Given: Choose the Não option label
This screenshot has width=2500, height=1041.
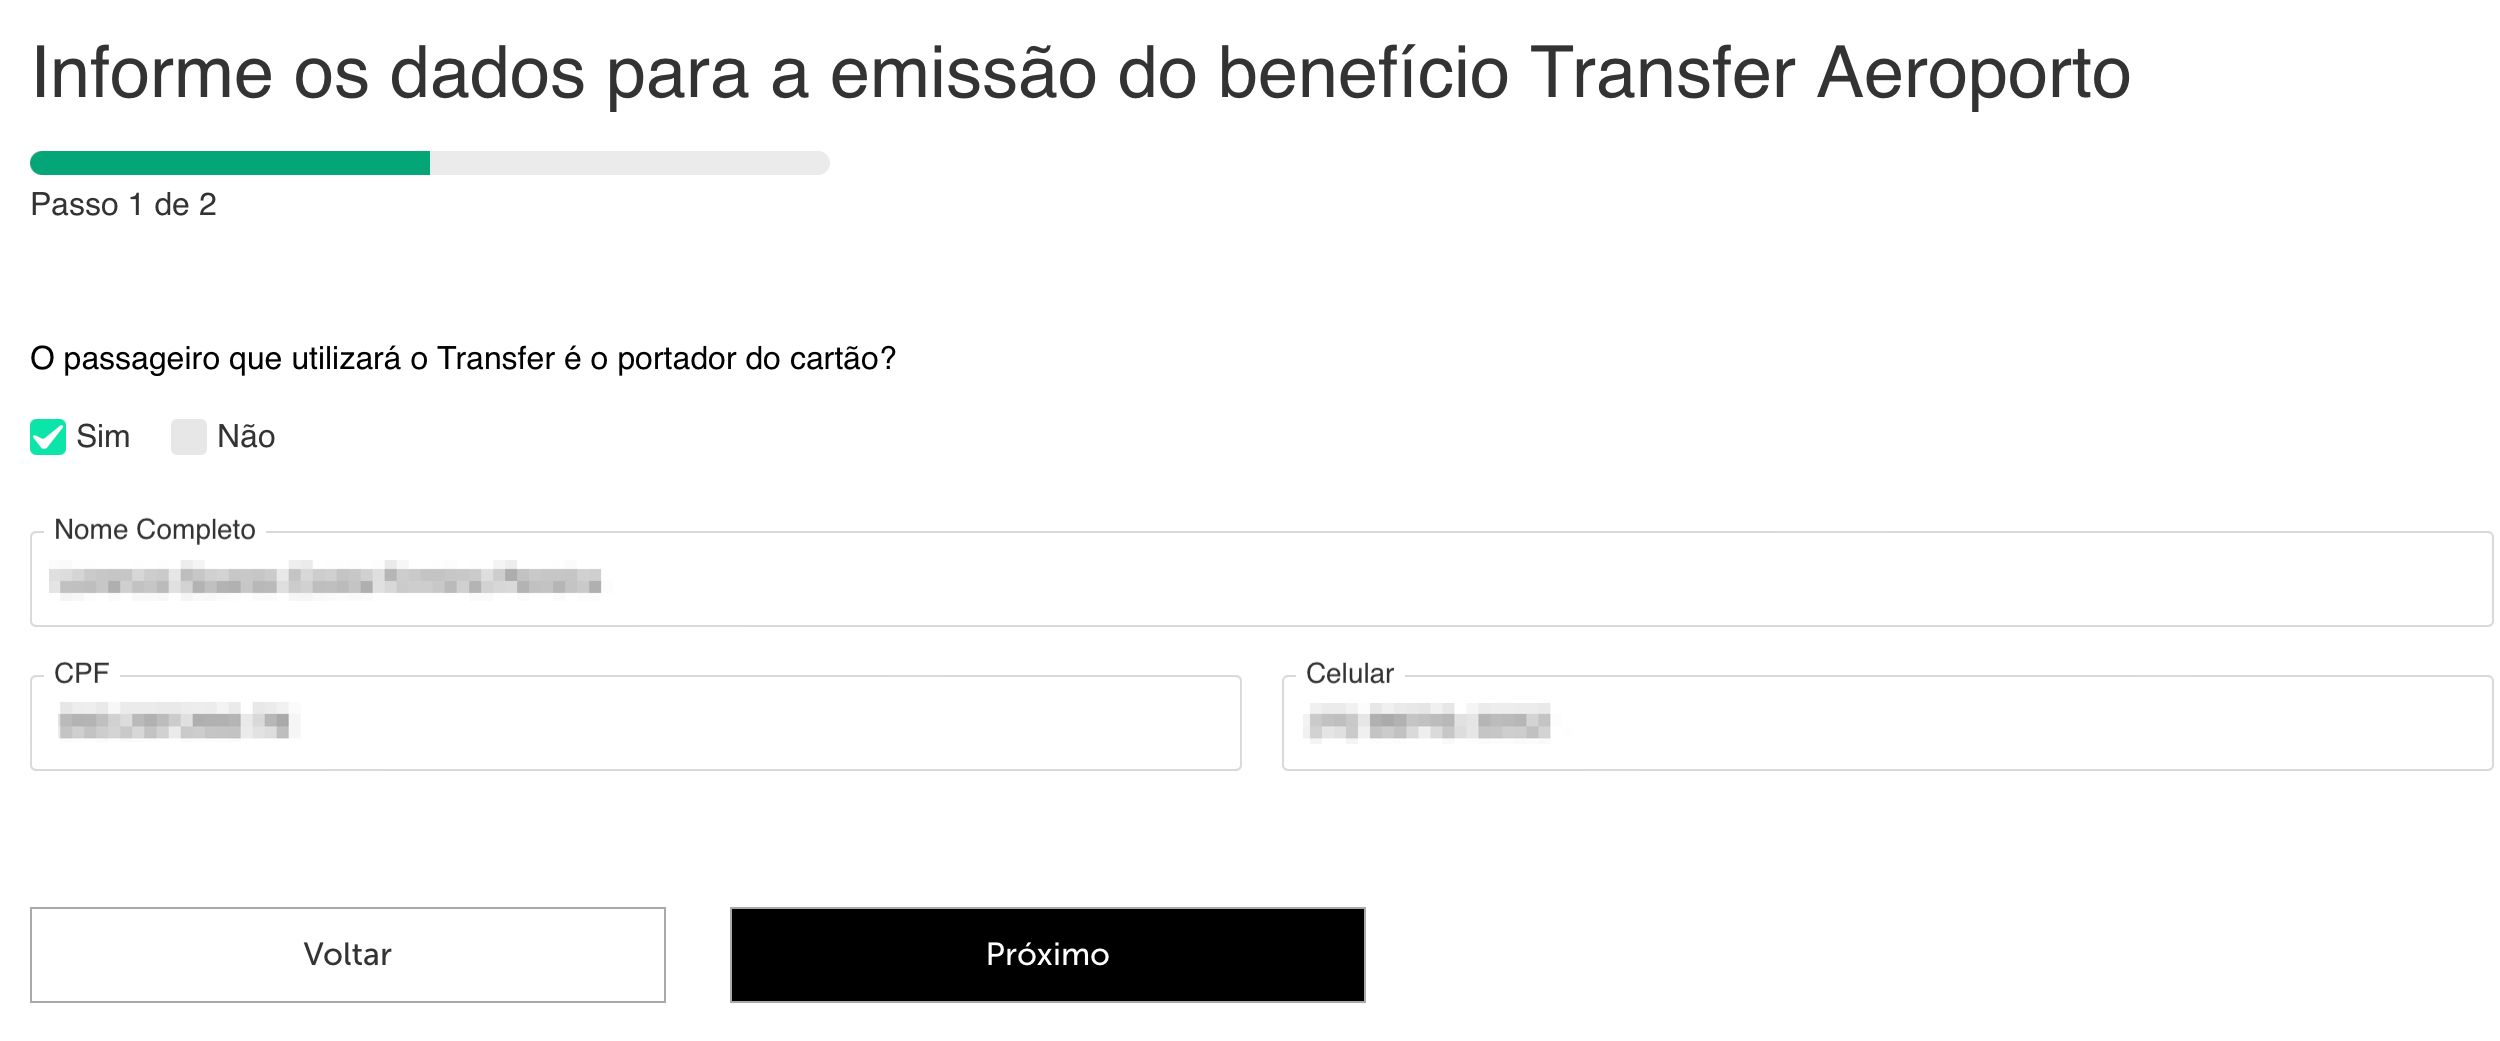Looking at the screenshot, I should coord(246,437).
